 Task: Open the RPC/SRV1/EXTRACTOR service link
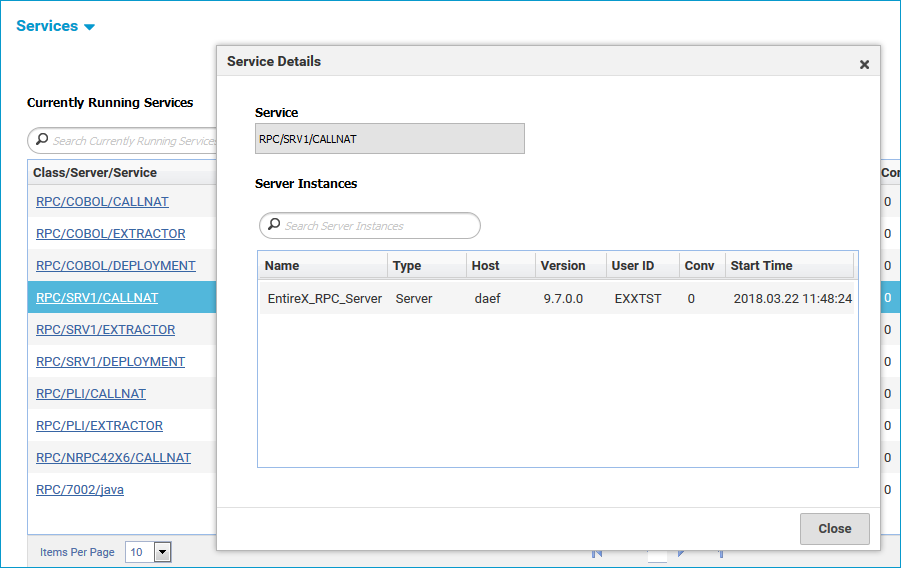(105, 330)
